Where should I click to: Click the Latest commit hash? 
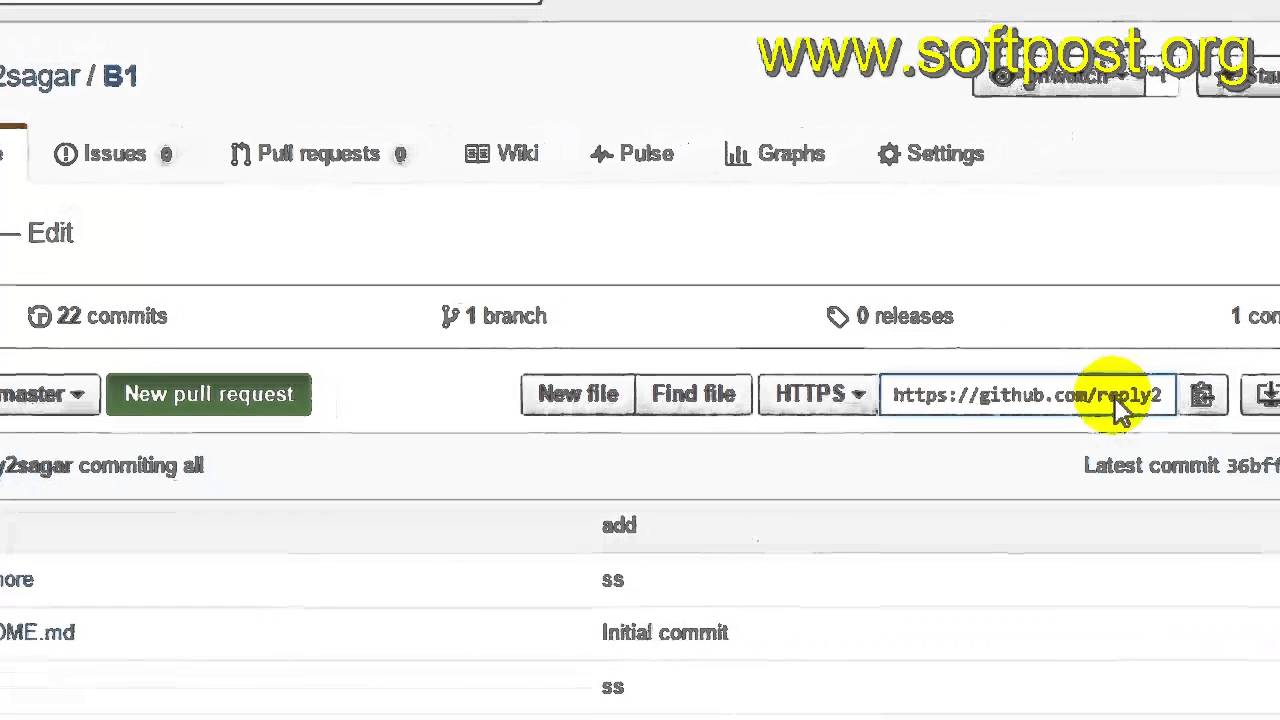(1253, 466)
